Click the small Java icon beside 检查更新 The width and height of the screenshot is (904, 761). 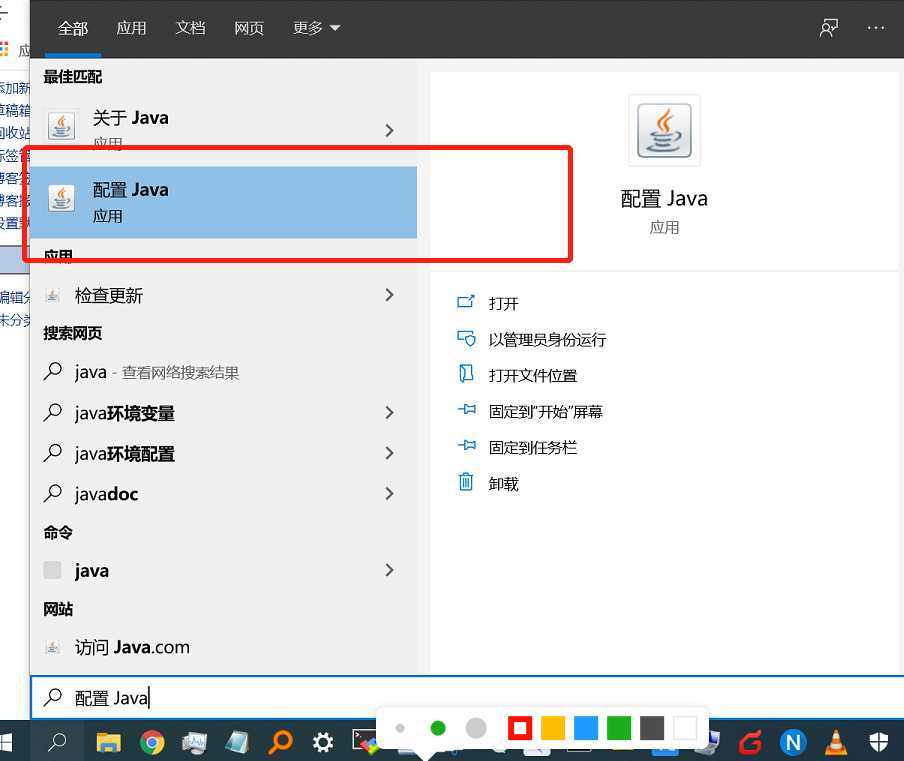tap(52, 296)
